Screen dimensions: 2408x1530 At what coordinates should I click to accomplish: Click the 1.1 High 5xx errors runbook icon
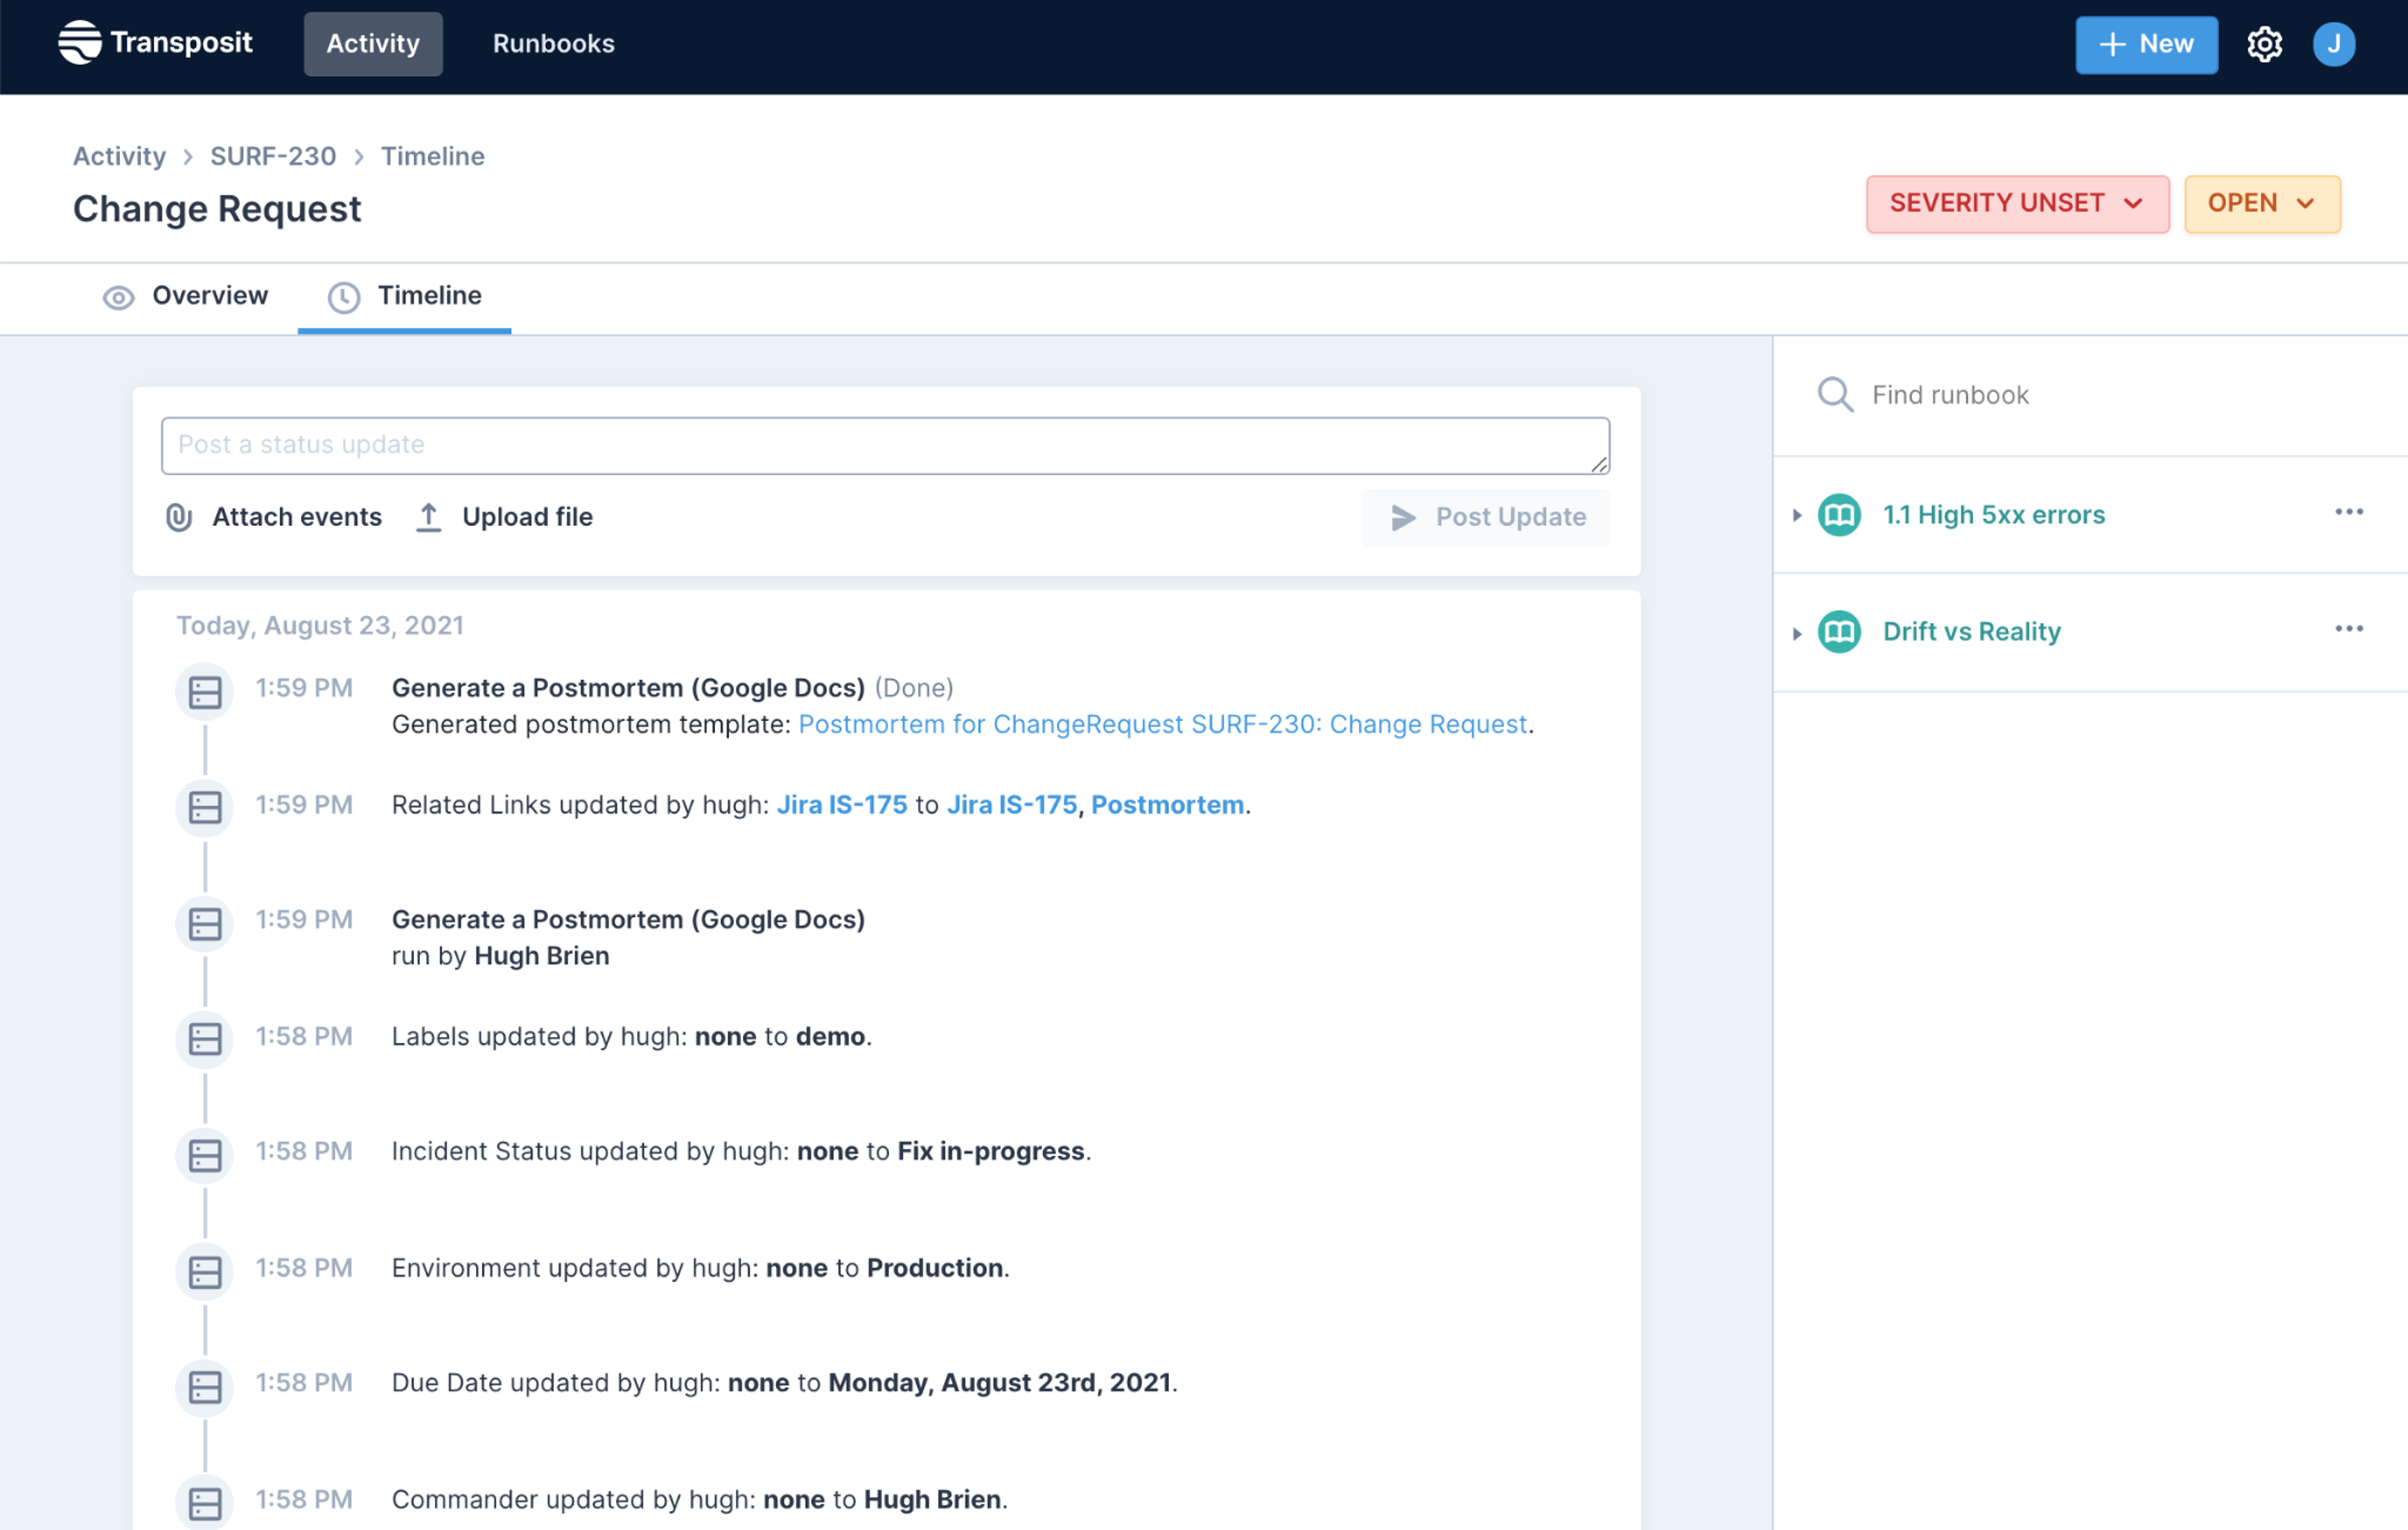click(1838, 515)
